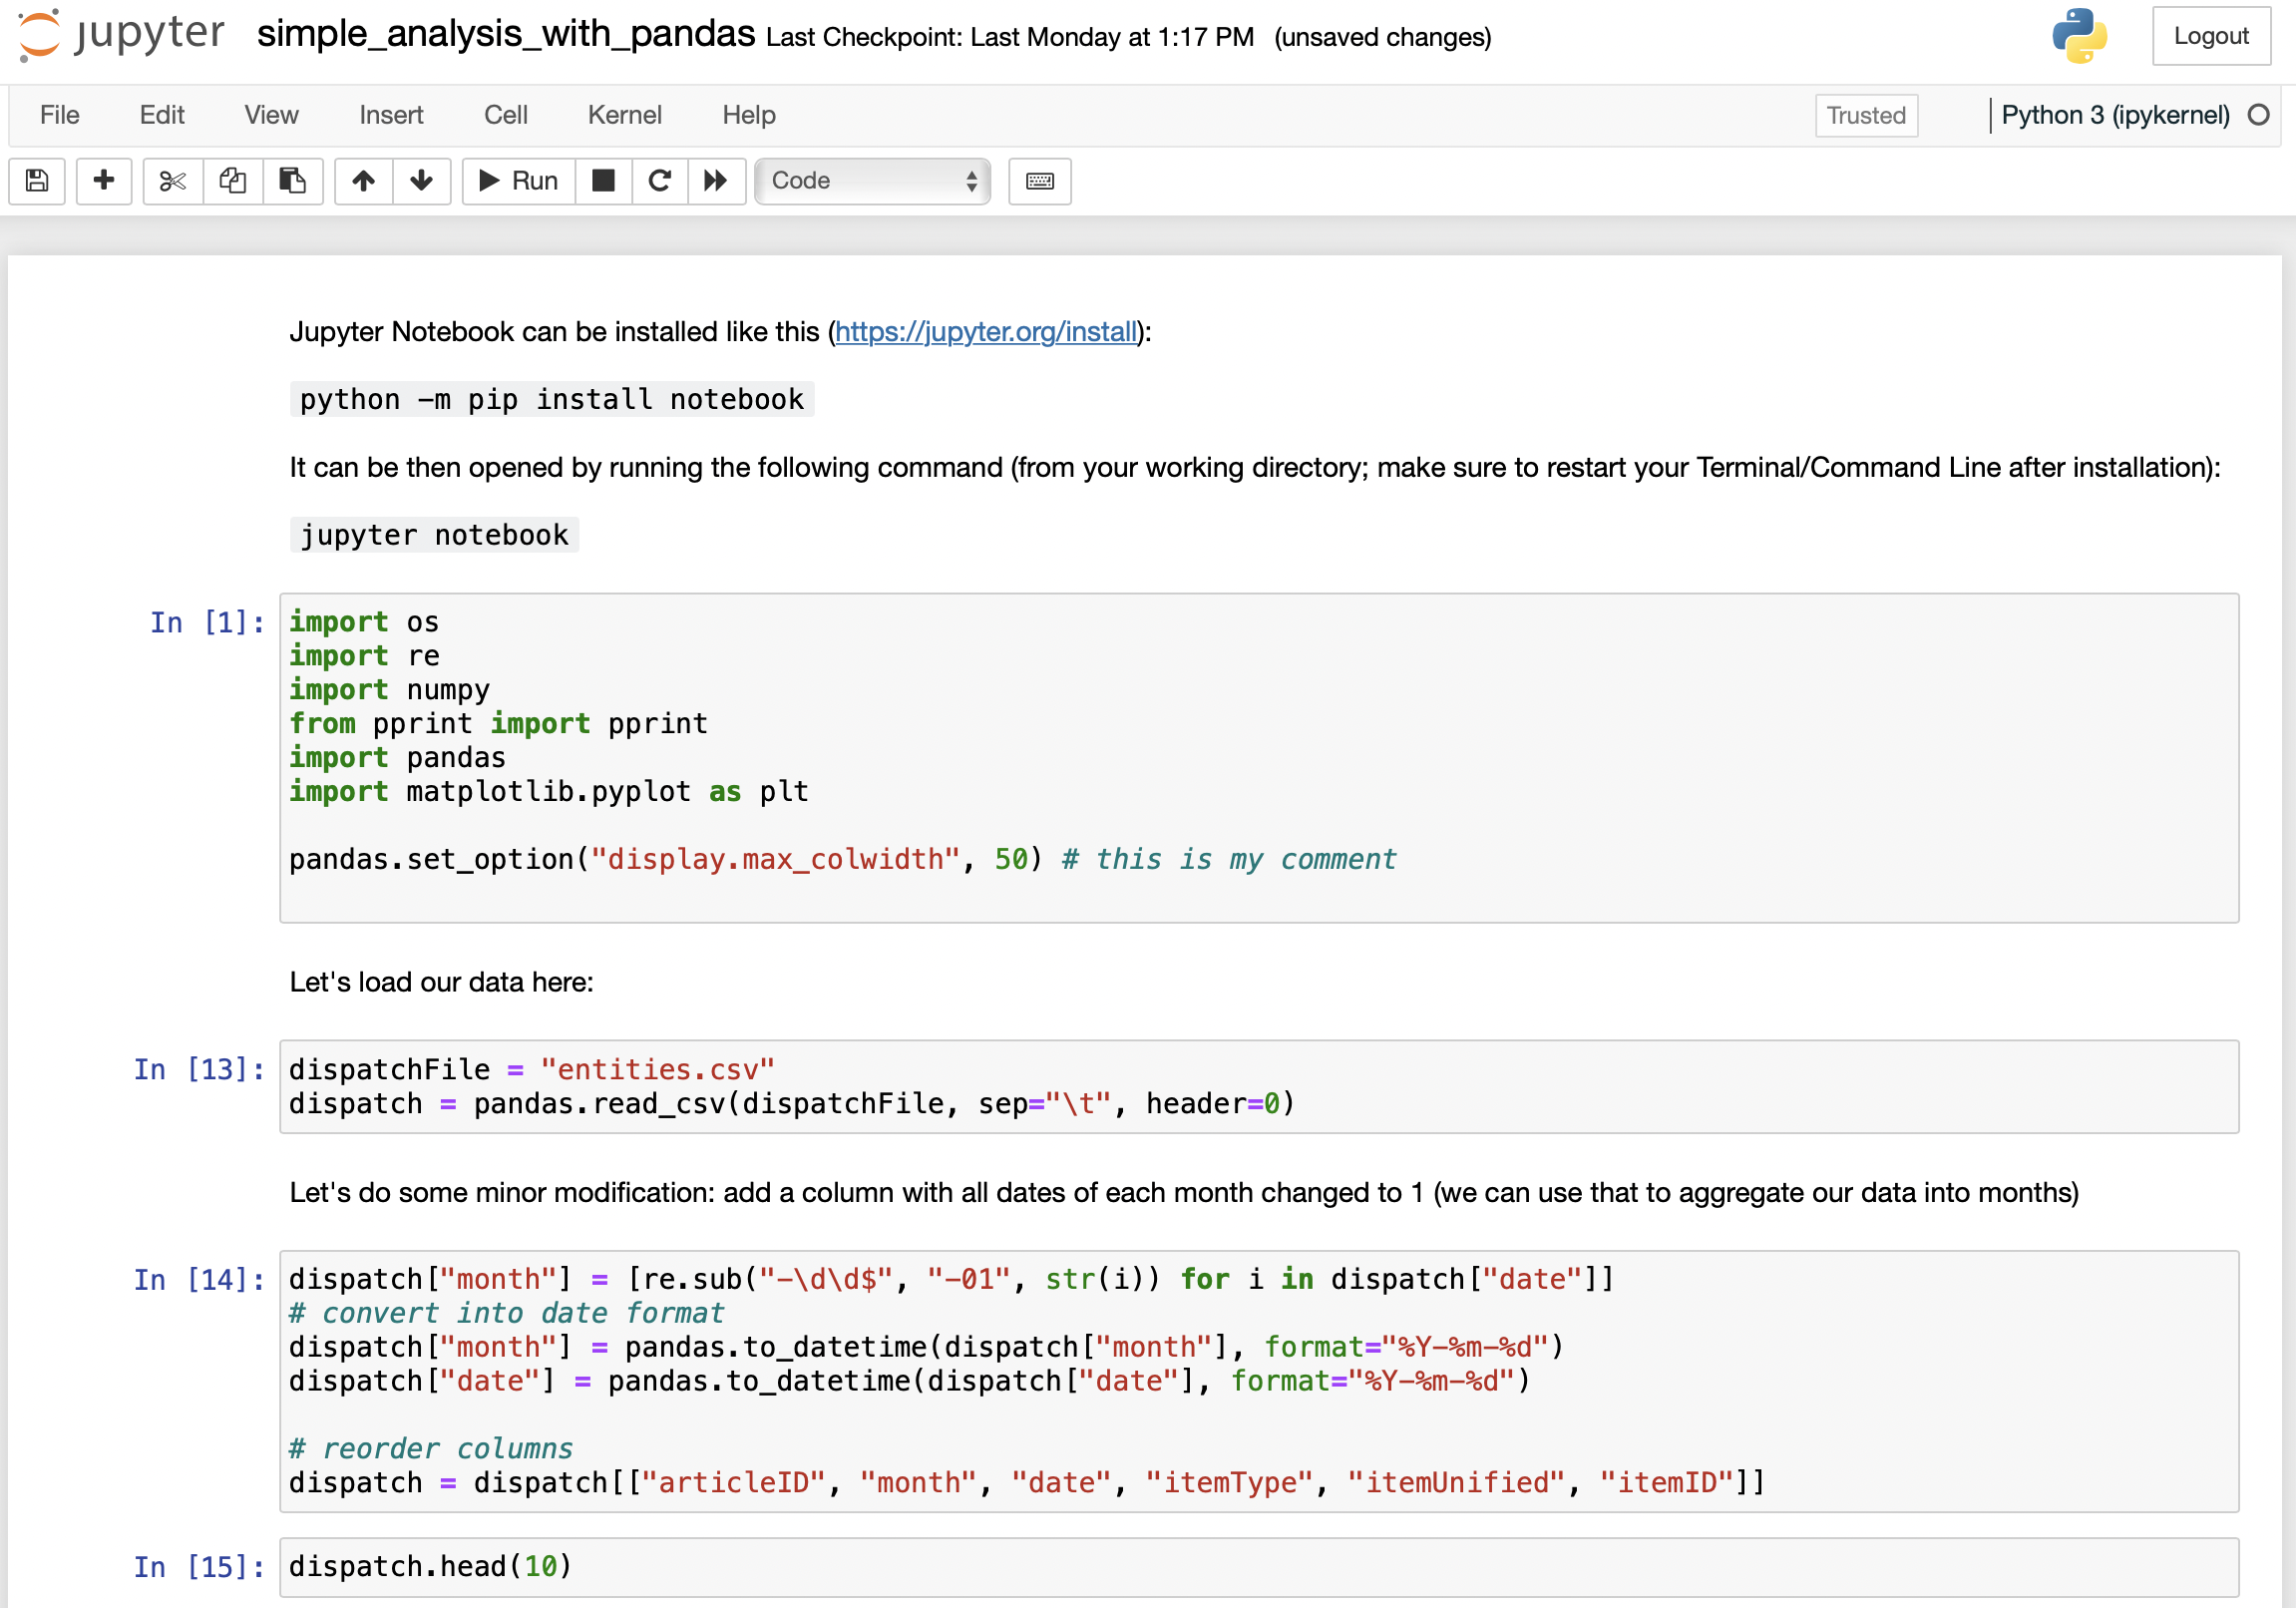Screen dimensions: 2296x1608
Task: Click the Run button
Action: point(519,181)
